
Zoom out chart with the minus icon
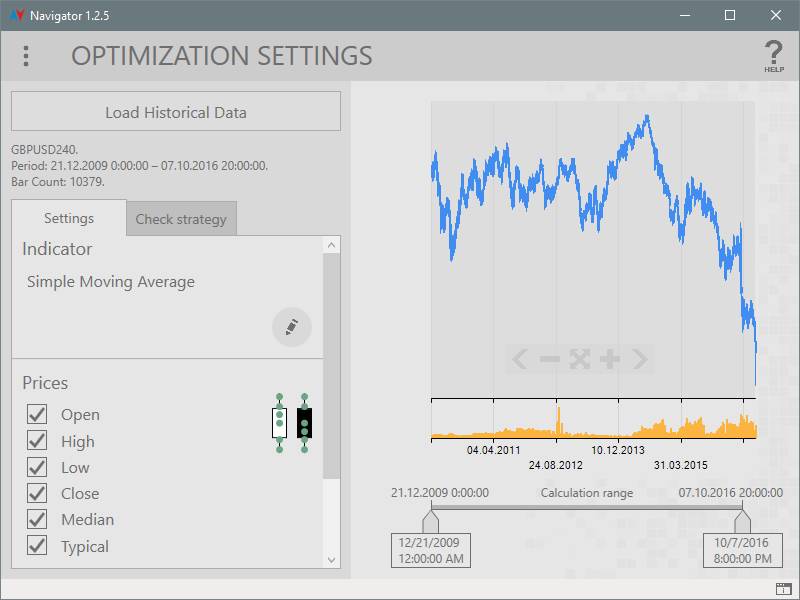[x=550, y=359]
